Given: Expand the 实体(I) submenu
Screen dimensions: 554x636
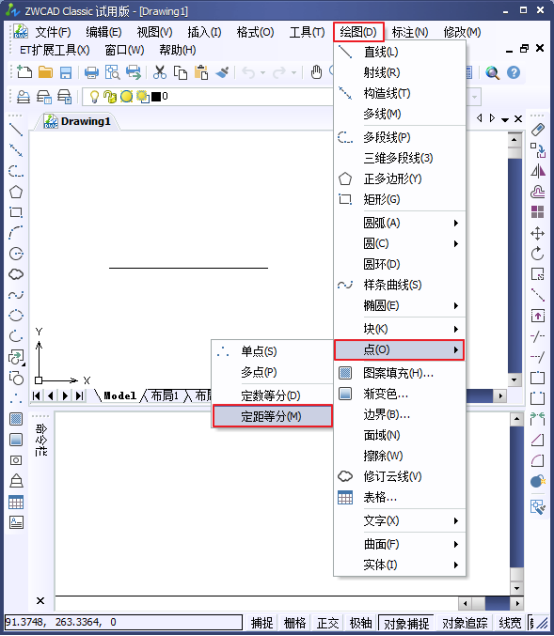Looking at the screenshot, I should pos(399,565).
